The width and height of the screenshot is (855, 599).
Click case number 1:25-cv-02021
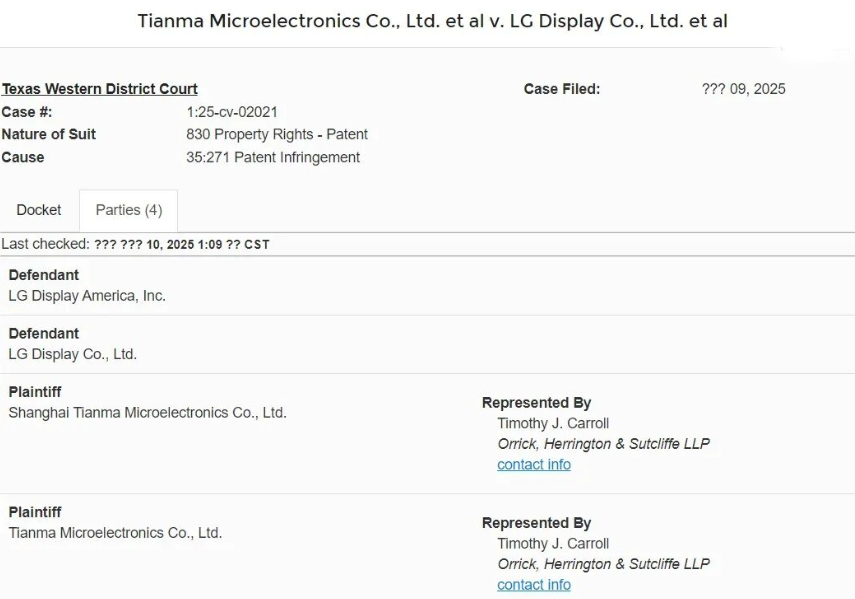point(232,112)
